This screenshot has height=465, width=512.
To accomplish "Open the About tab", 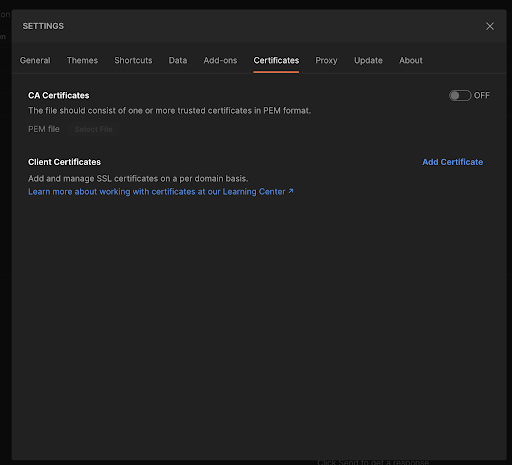I will [411, 60].
